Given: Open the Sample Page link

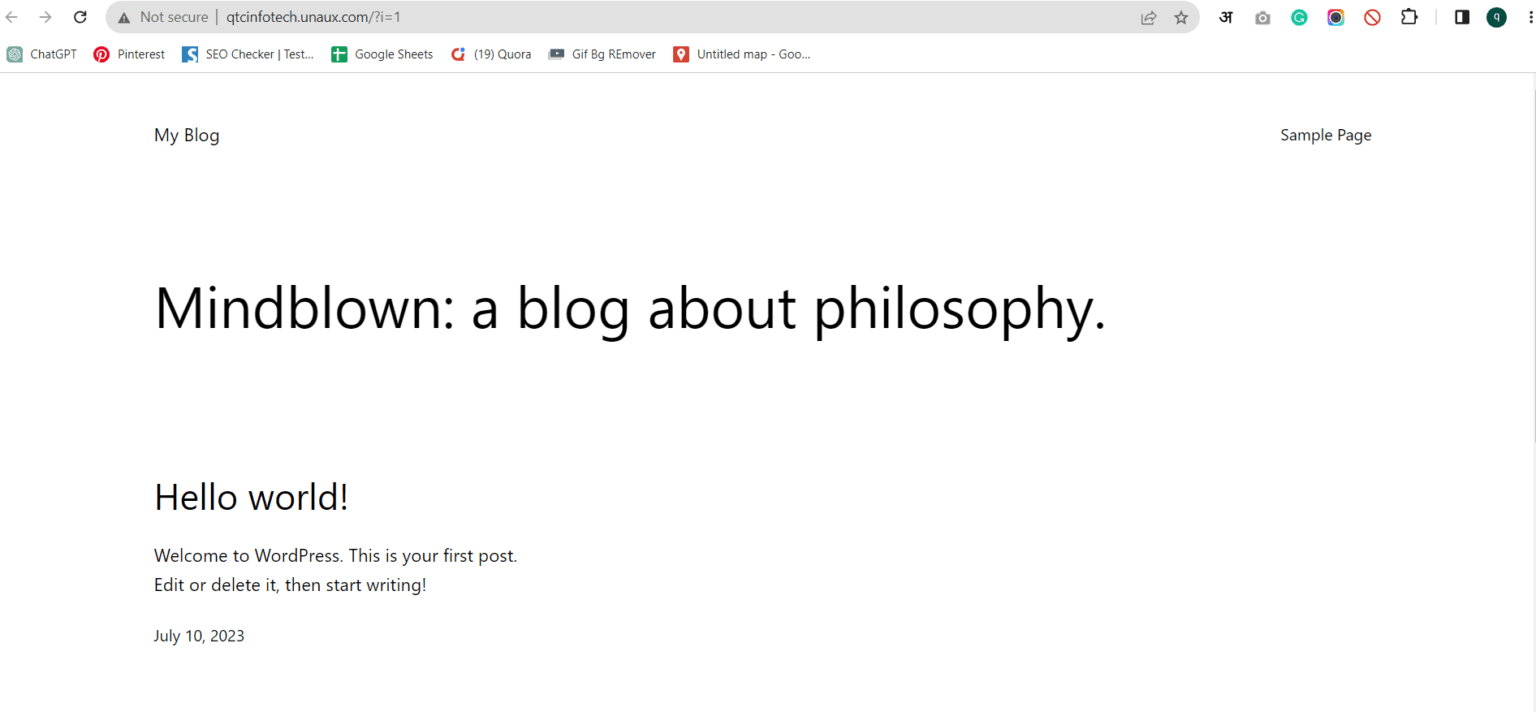Looking at the screenshot, I should (1326, 135).
